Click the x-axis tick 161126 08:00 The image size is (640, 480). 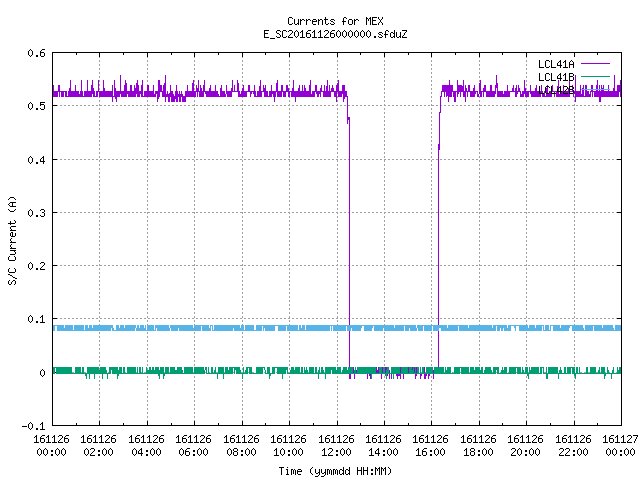pyautogui.click(x=241, y=446)
